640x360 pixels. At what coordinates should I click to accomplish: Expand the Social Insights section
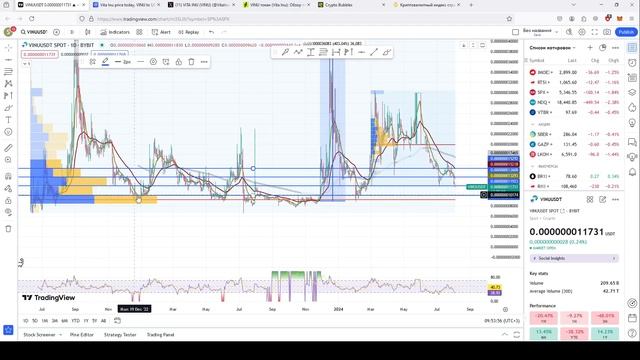pyautogui.click(x=574, y=258)
